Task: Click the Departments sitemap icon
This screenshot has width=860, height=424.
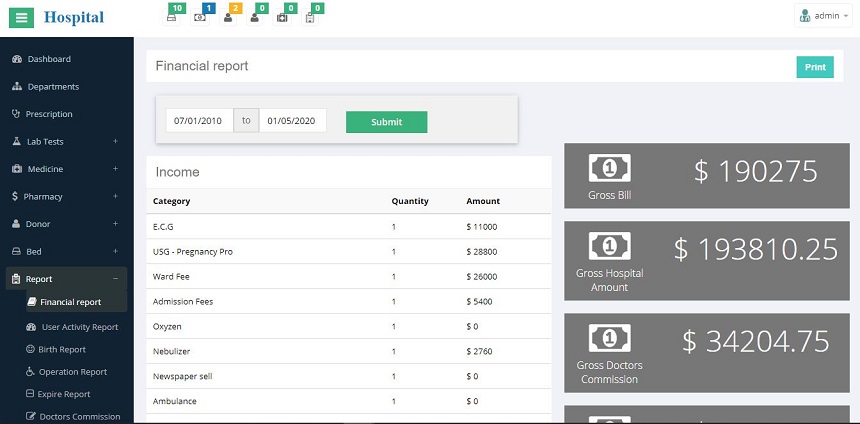Action: click(x=16, y=87)
